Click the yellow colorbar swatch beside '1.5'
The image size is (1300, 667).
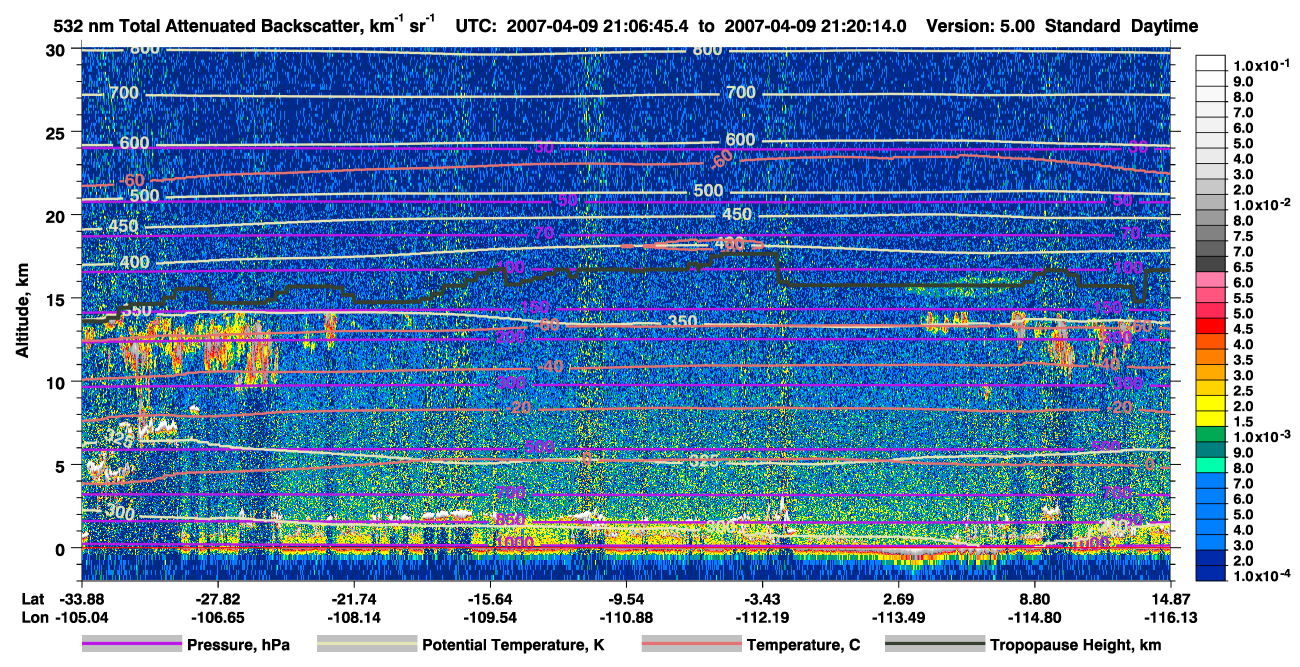1210,418
